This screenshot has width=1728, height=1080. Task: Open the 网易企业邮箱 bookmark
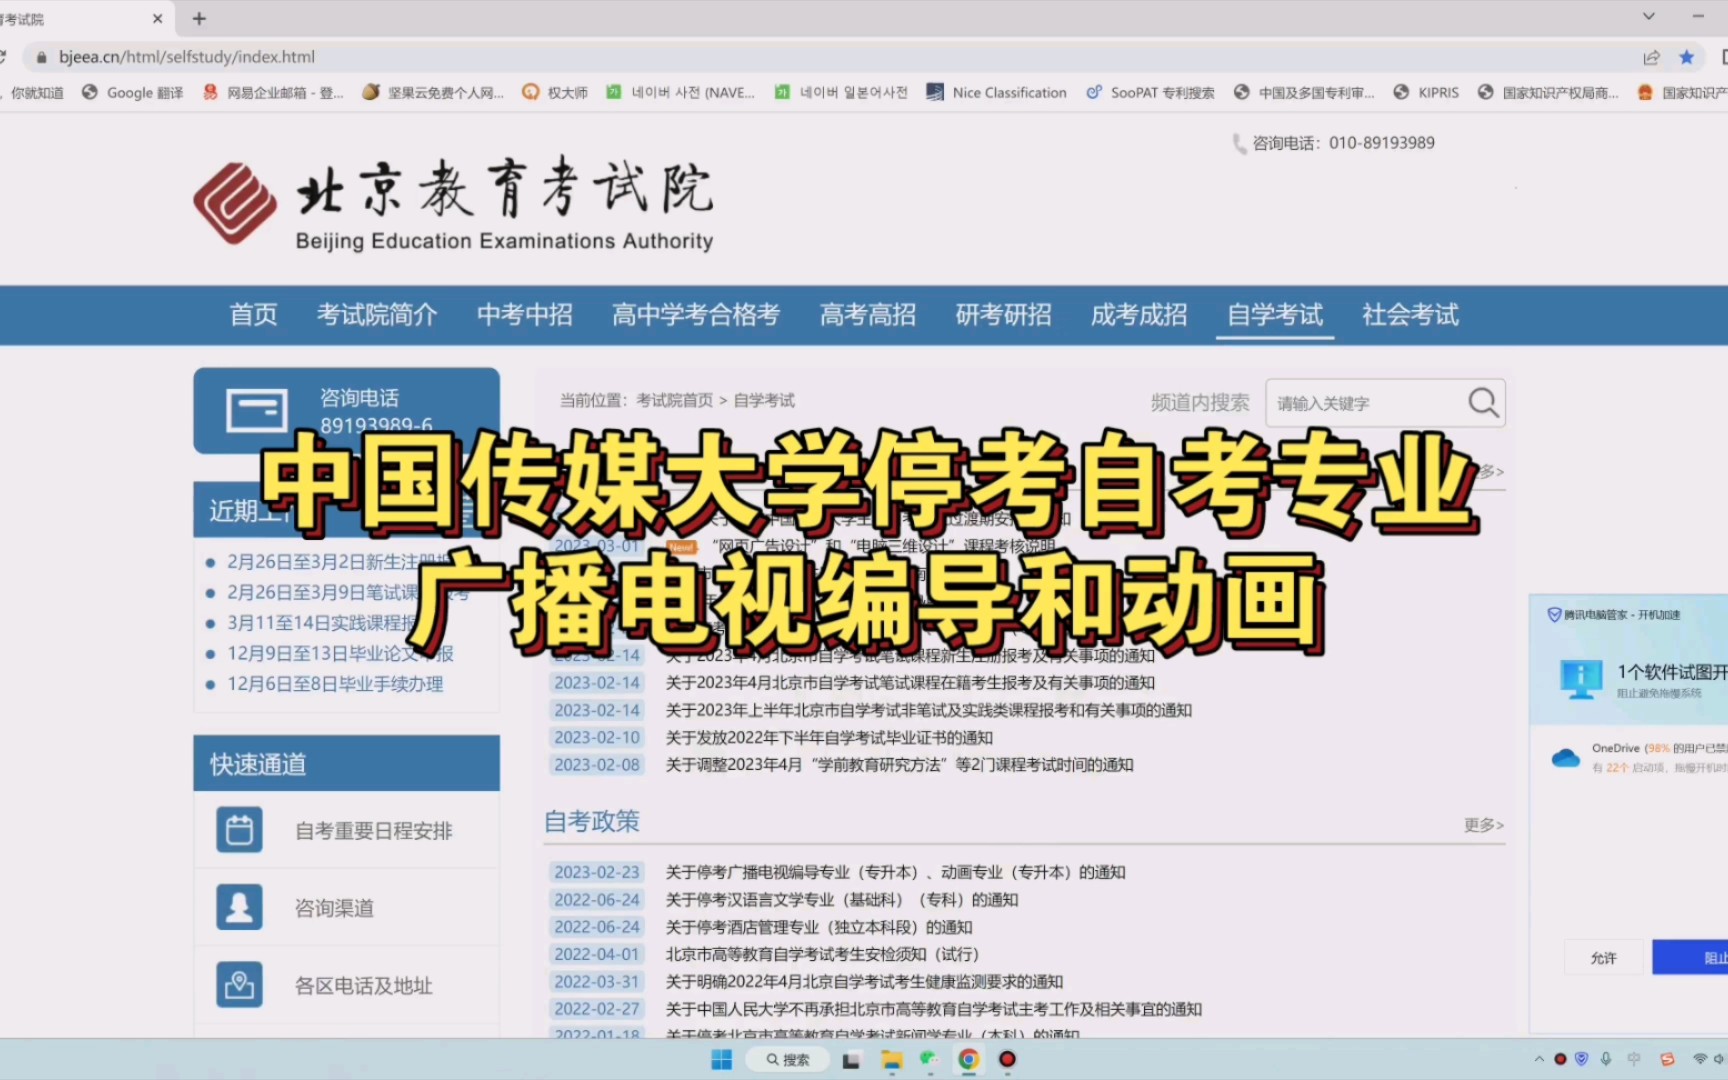coord(273,92)
